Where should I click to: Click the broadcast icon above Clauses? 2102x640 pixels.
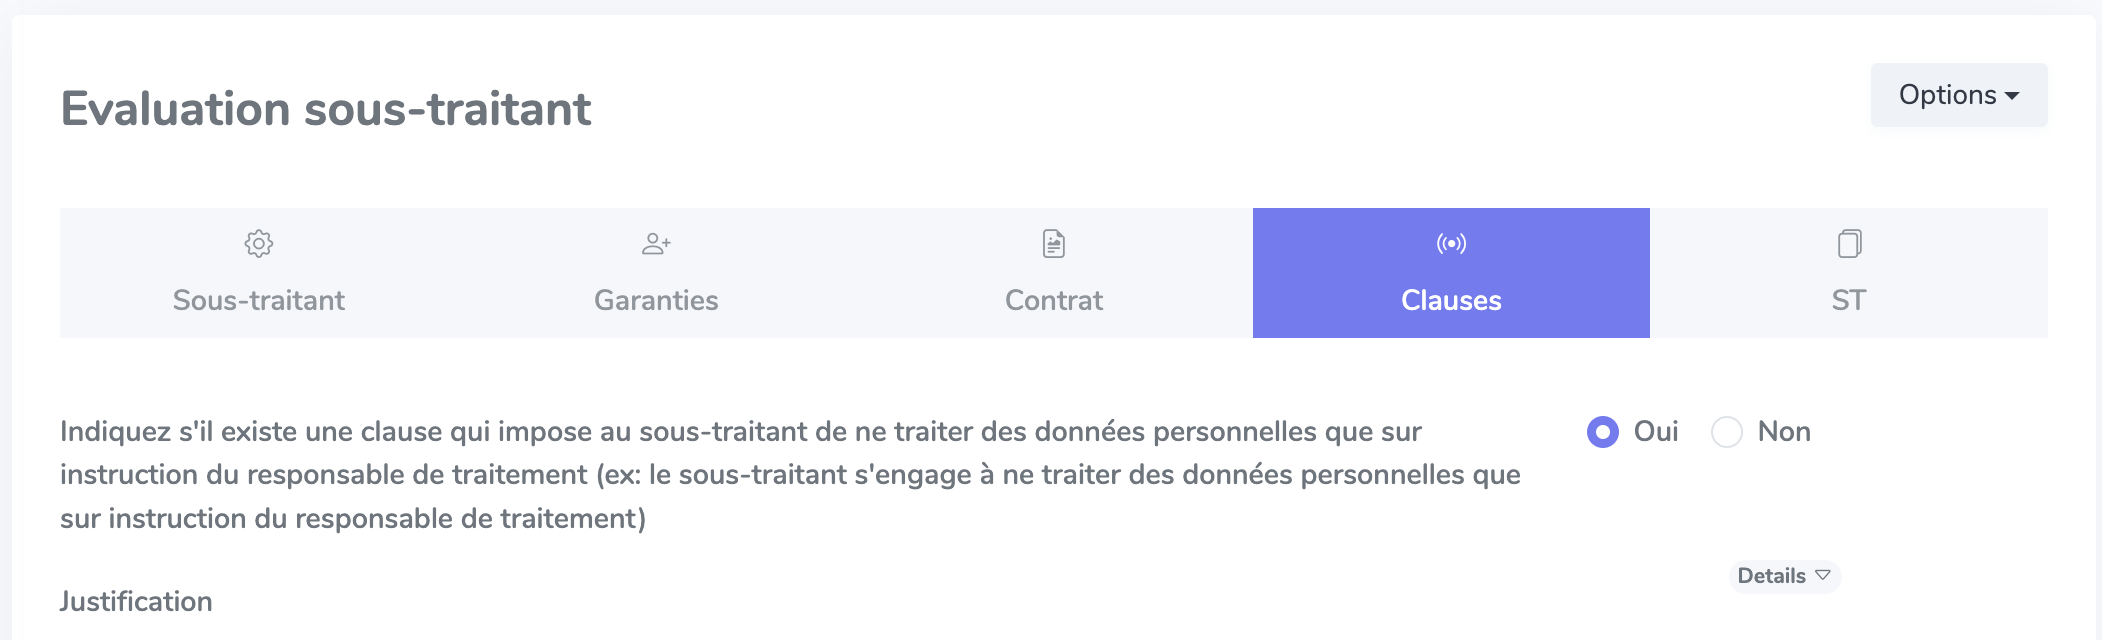tap(1451, 243)
